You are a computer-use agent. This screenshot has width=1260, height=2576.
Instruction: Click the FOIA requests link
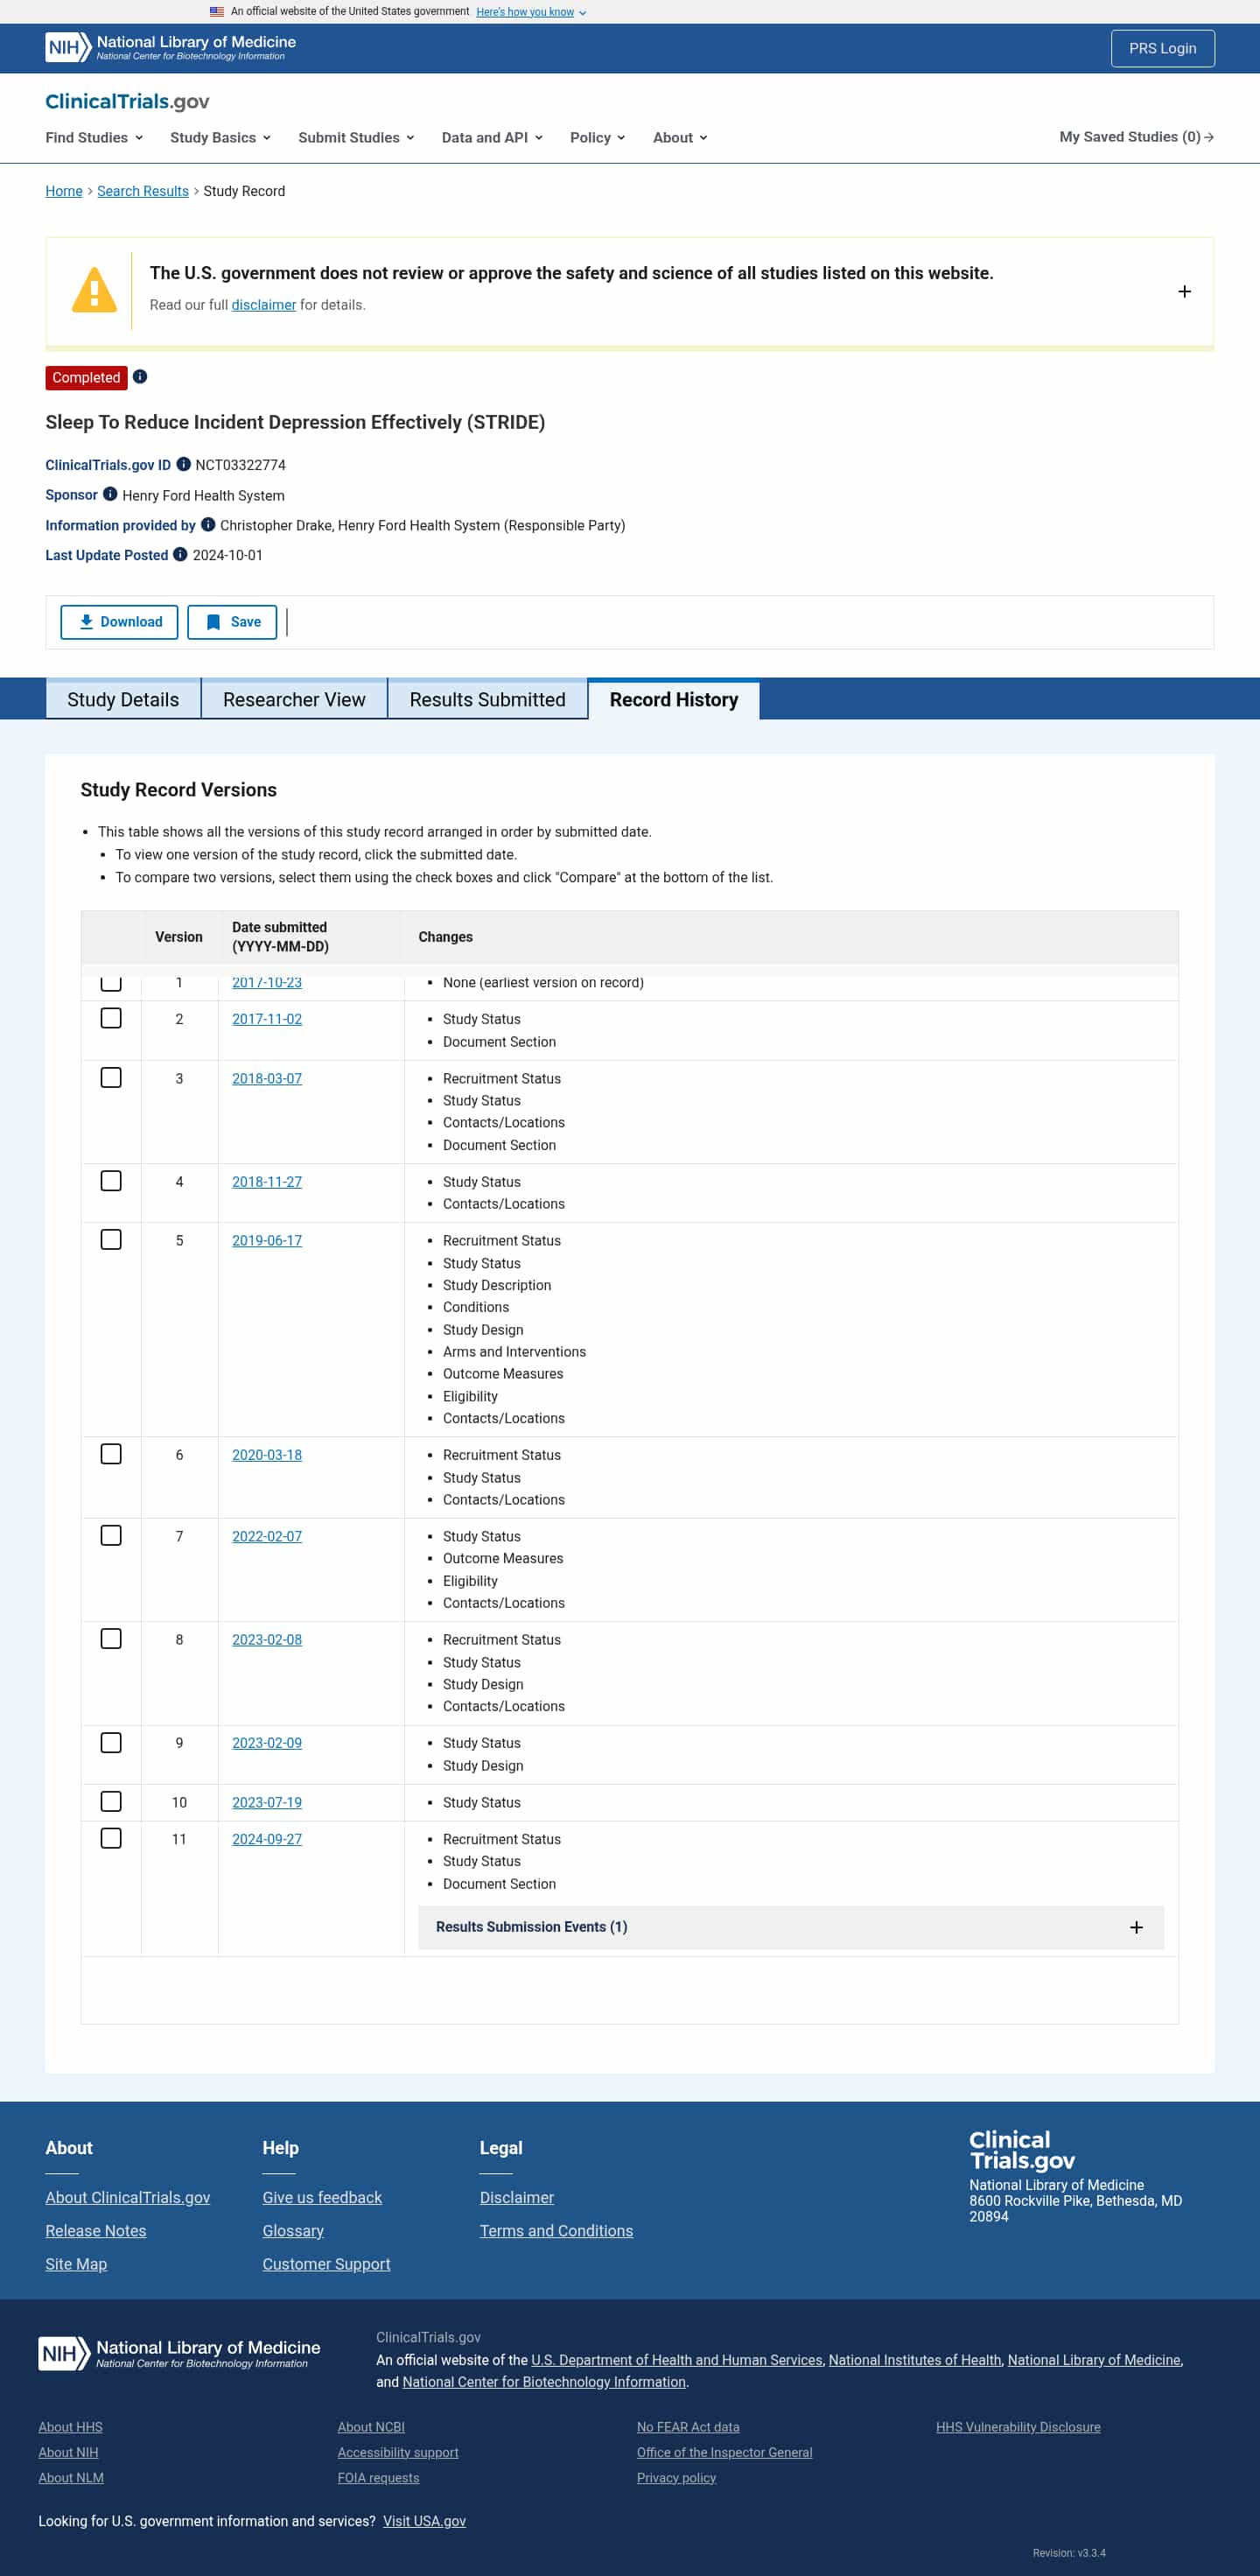378,2477
